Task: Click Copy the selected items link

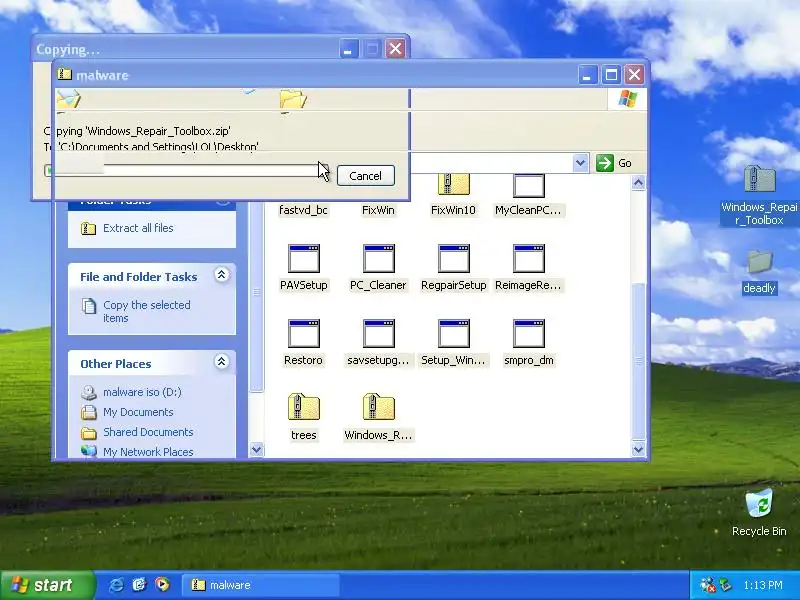Action: tap(146, 311)
